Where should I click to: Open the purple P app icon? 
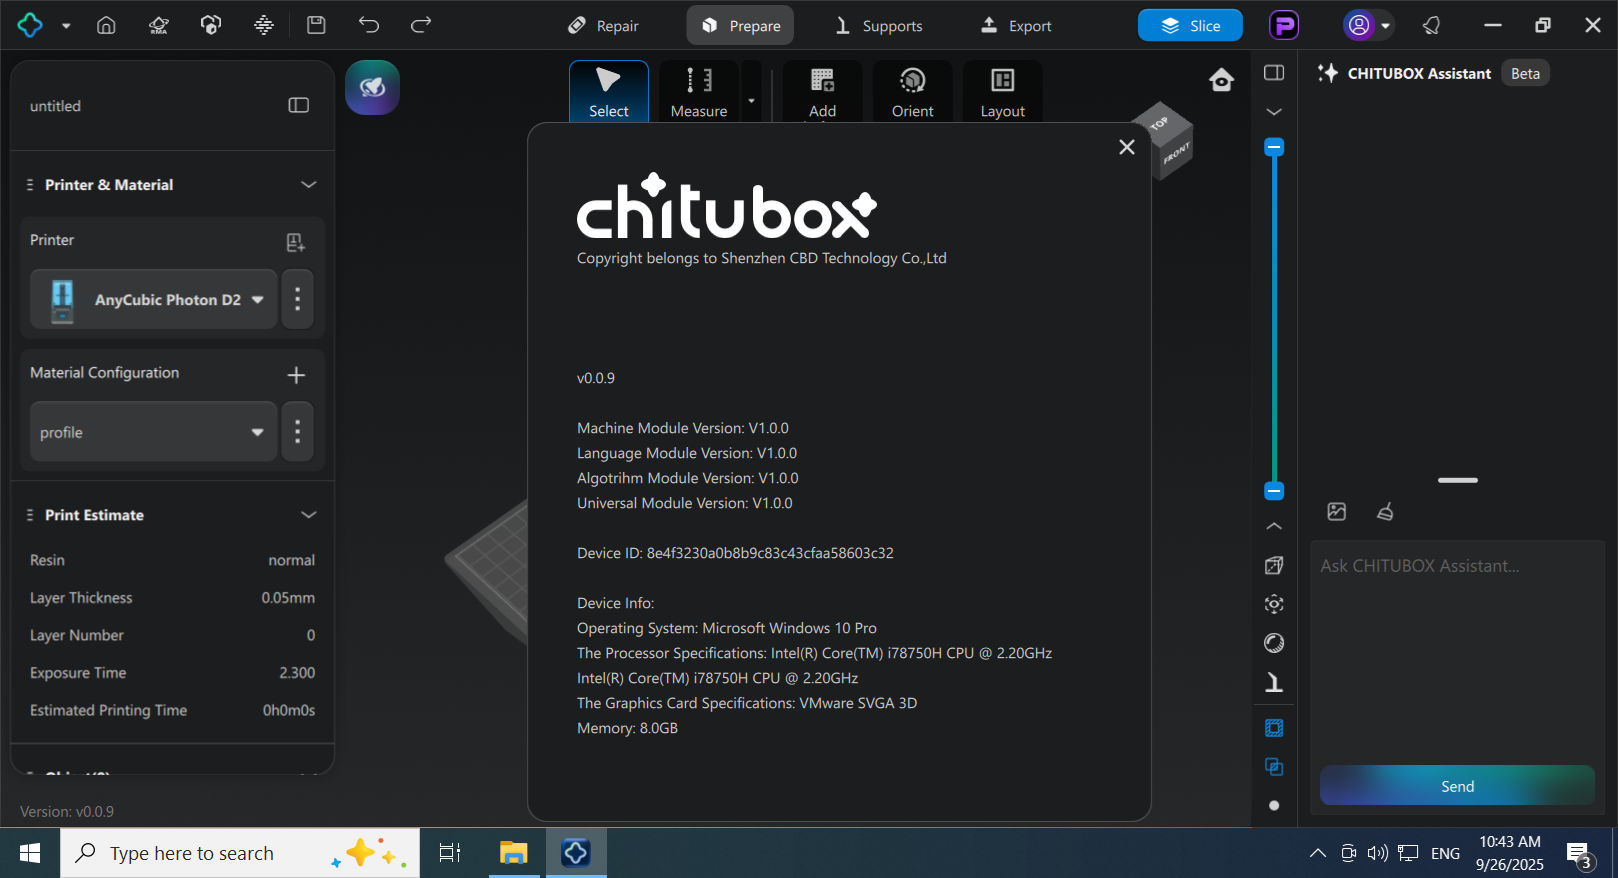coord(1284,25)
